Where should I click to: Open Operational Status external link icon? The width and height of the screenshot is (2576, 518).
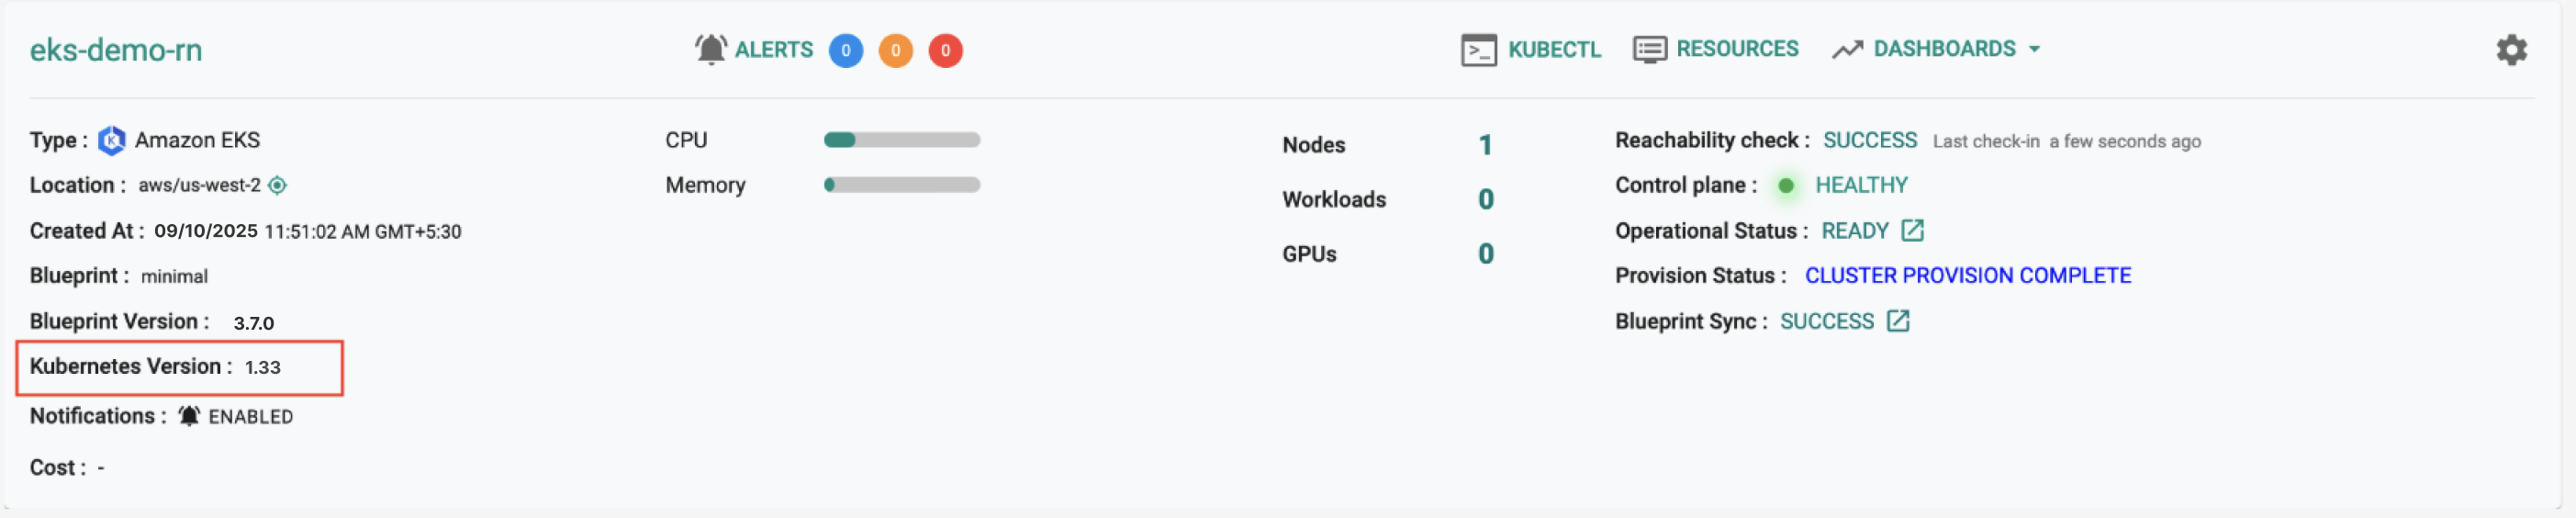pos(1912,231)
